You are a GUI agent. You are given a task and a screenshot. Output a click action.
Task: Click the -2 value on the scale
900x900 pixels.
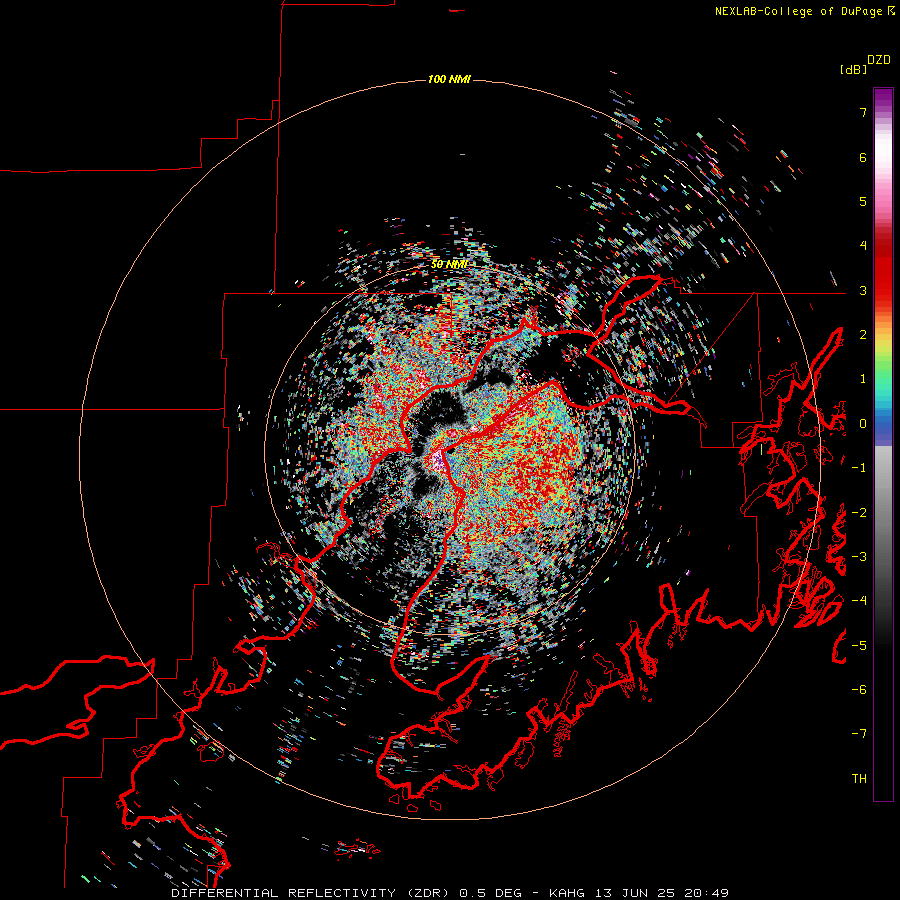[x=859, y=513]
